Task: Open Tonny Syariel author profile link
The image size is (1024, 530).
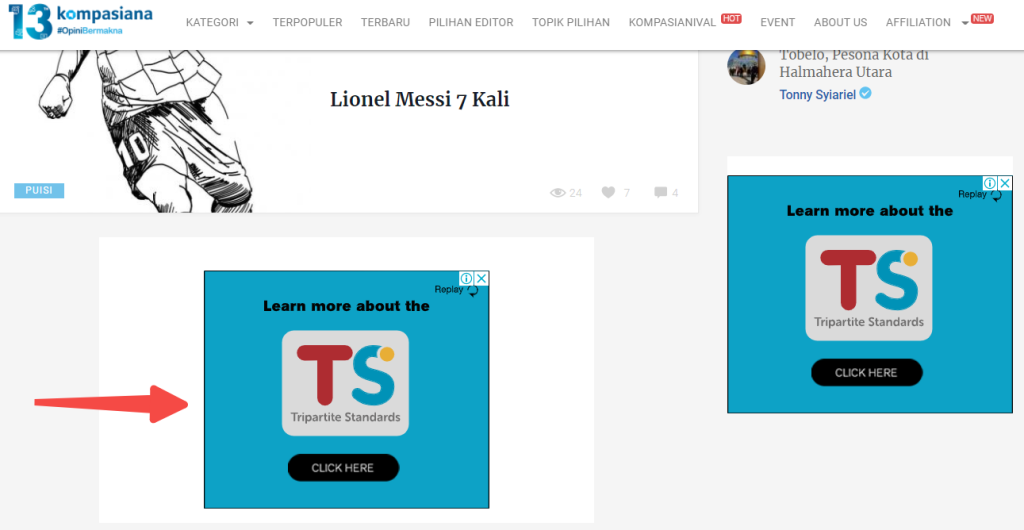Action: (818, 95)
